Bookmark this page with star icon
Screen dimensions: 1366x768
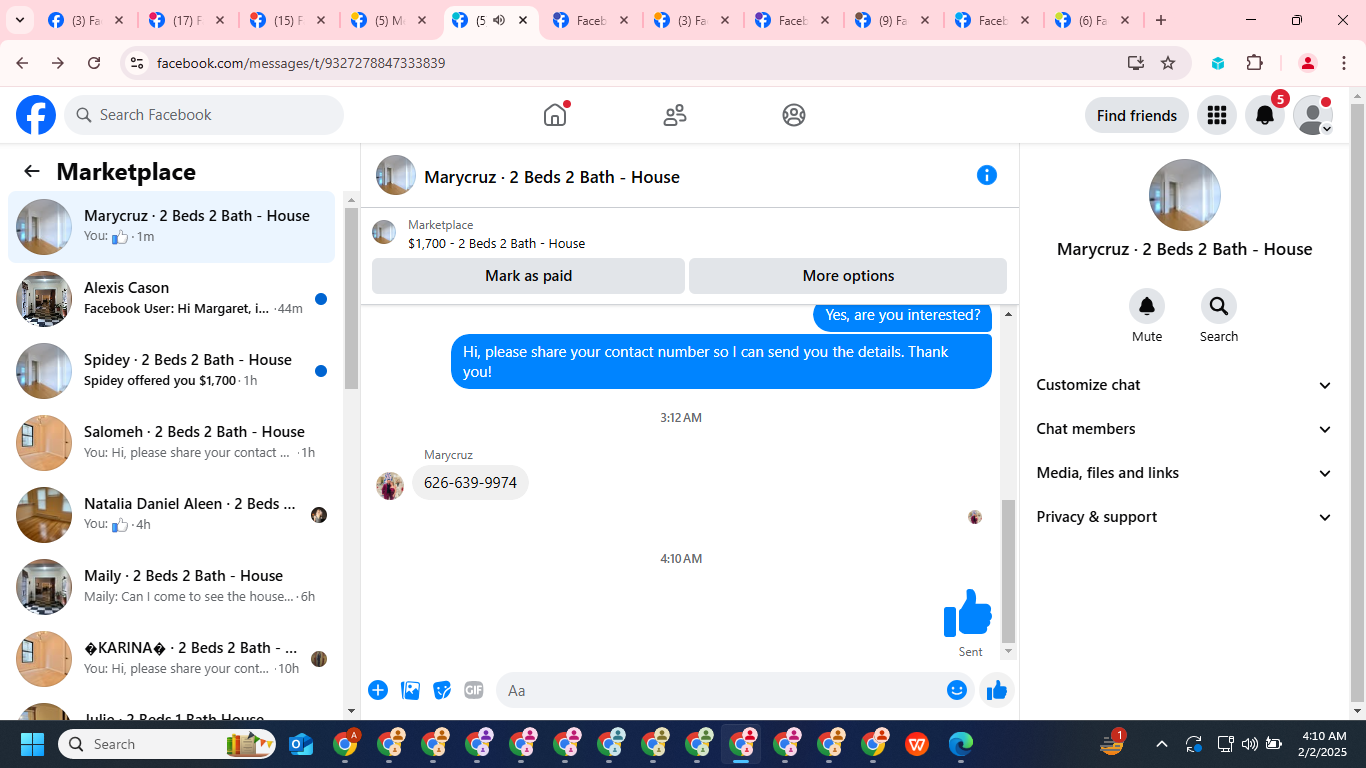point(1168,63)
